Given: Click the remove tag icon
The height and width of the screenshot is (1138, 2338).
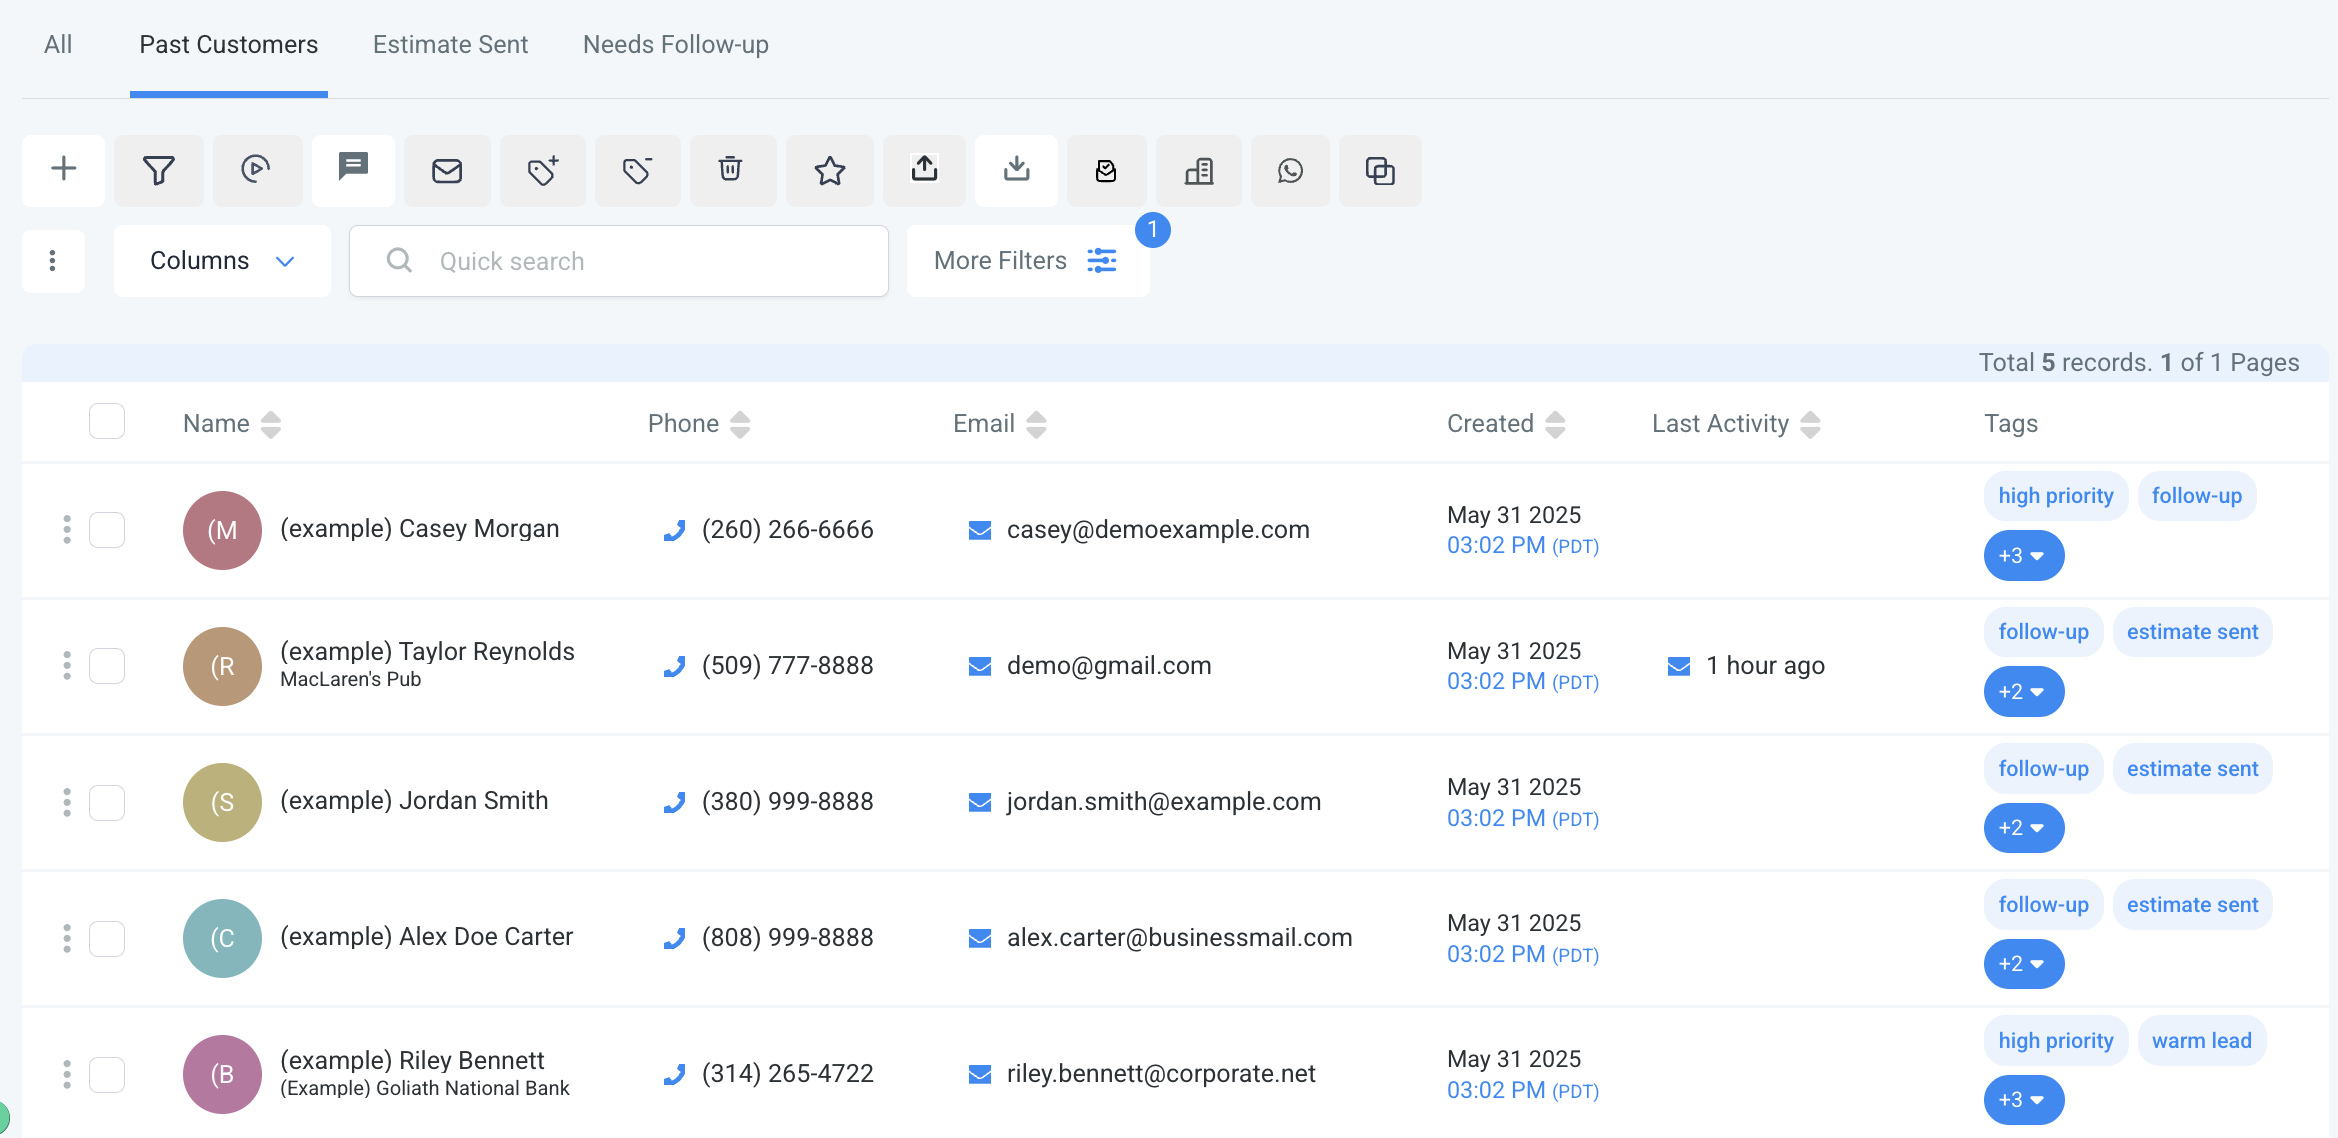Looking at the screenshot, I should click(637, 170).
